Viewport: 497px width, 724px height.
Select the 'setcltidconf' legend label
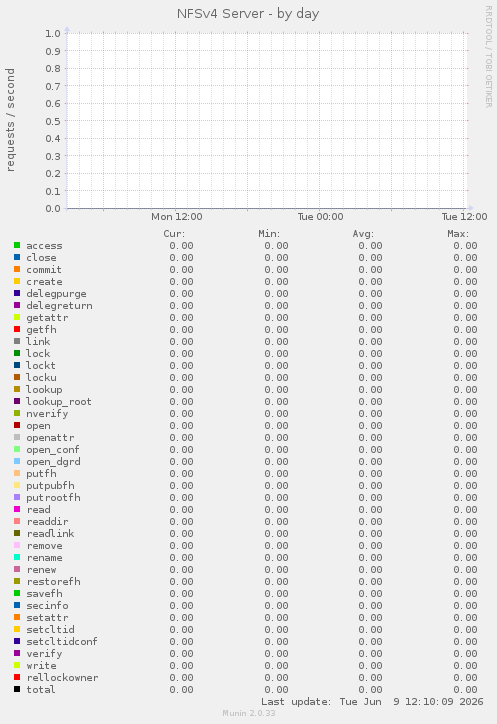[62, 642]
